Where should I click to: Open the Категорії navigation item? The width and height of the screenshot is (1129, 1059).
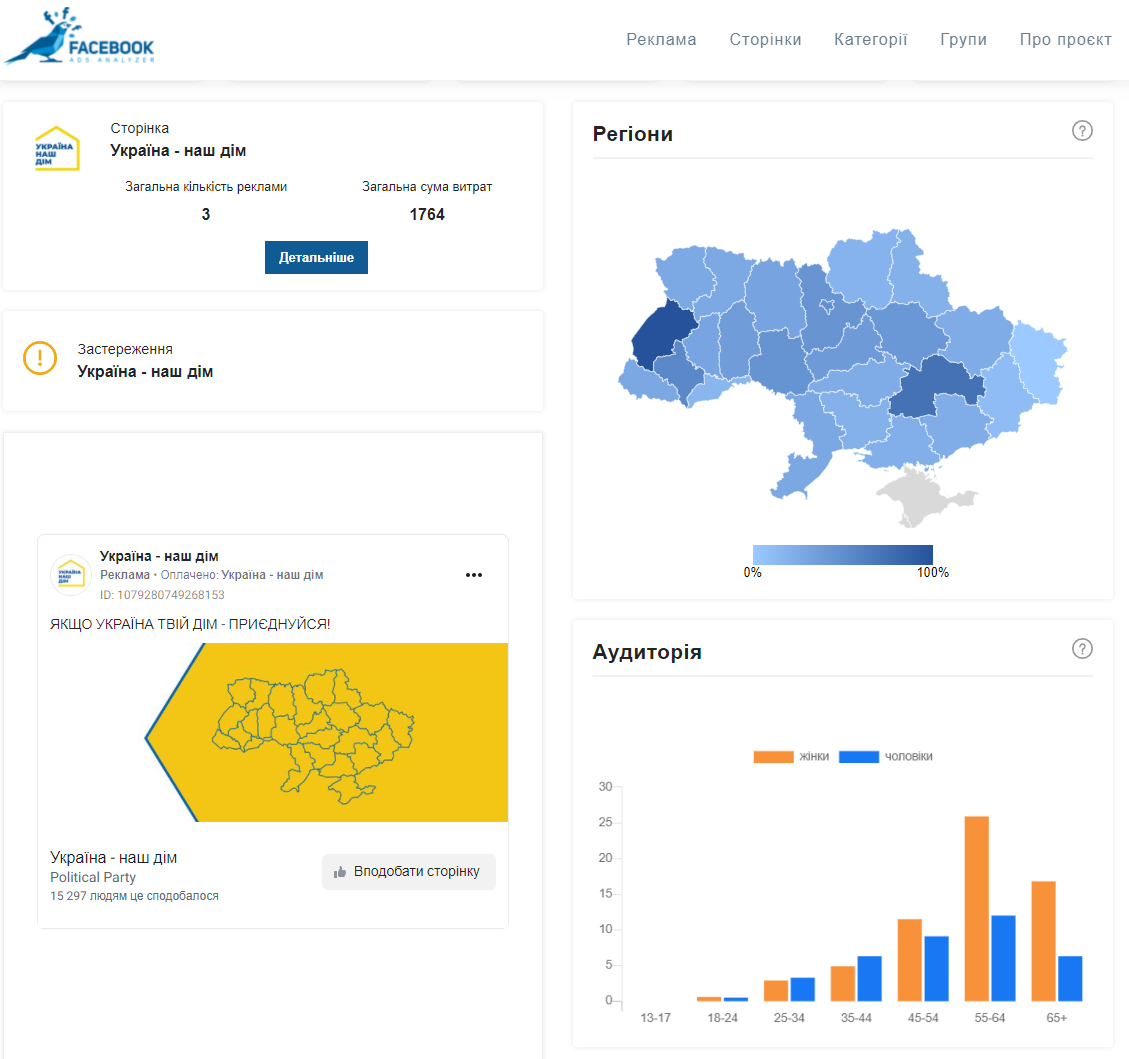(x=870, y=40)
